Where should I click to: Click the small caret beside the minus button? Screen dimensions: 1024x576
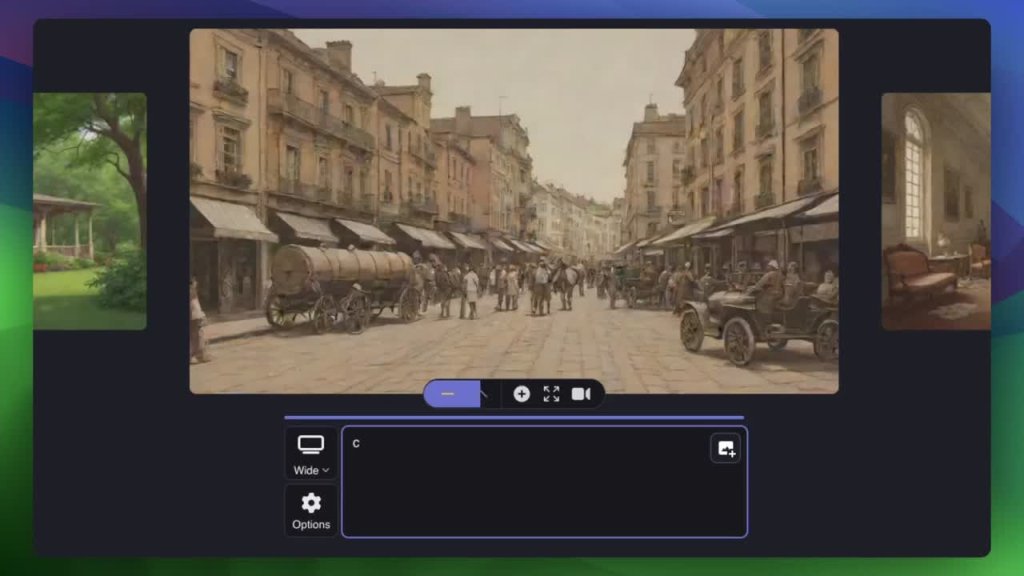click(x=485, y=394)
